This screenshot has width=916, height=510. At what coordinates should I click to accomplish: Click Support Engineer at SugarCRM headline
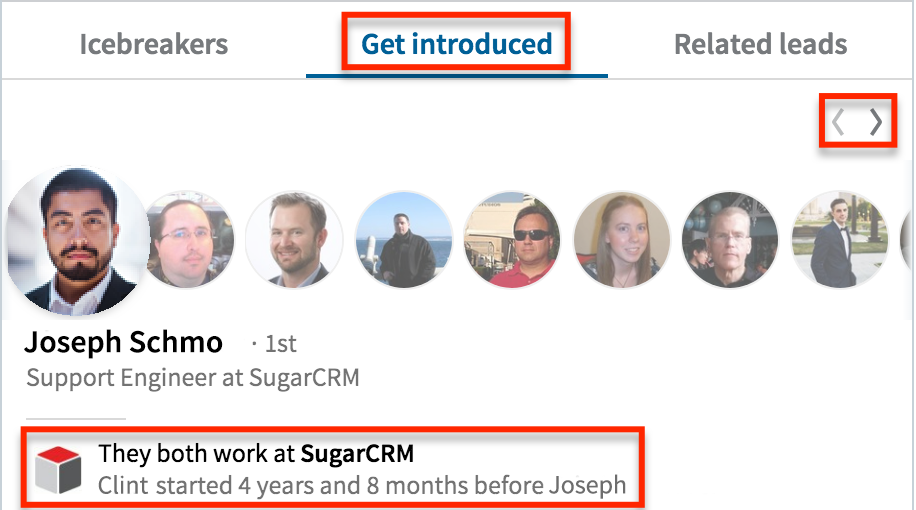tap(192, 378)
